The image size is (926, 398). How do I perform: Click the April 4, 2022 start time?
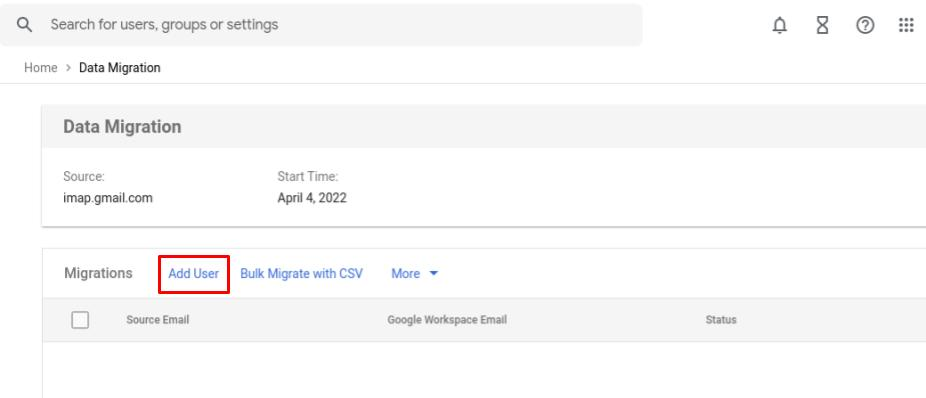tap(312, 198)
